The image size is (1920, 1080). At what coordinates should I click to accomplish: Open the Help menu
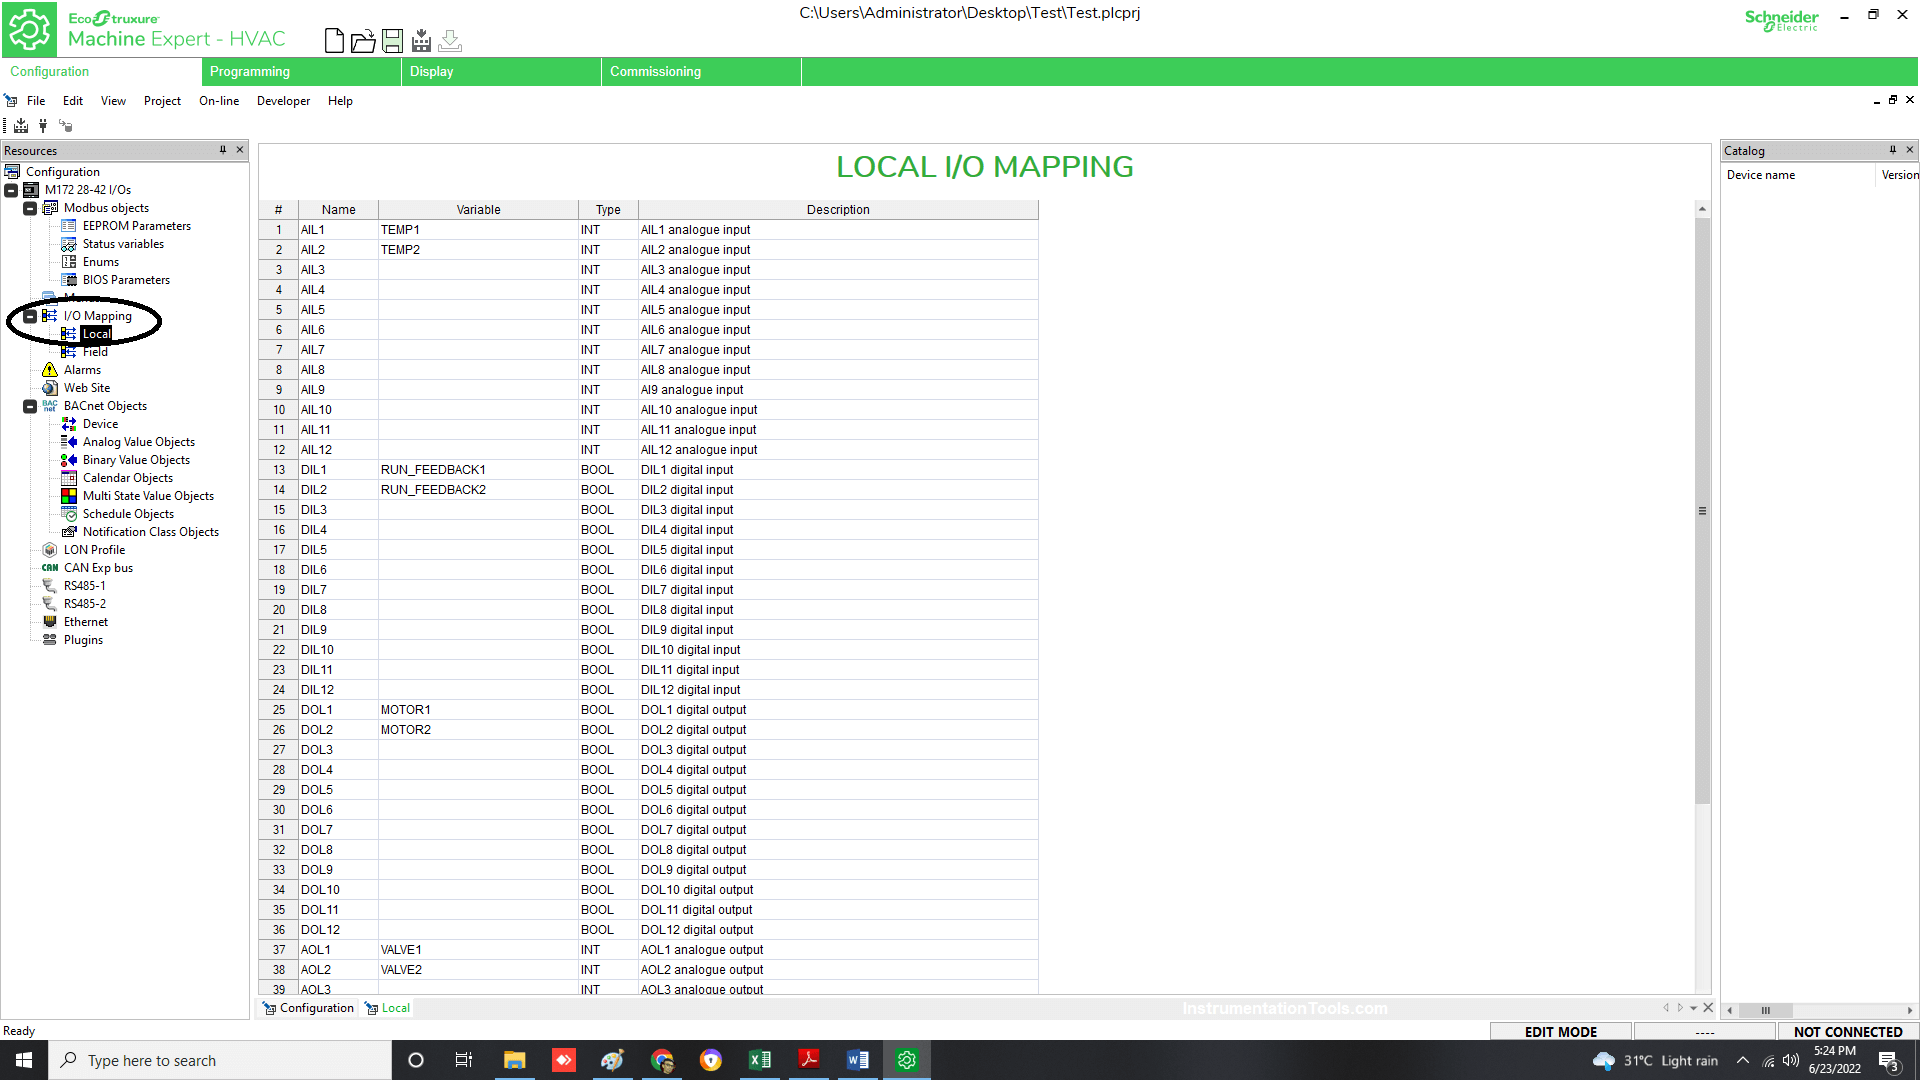pyautogui.click(x=340, y=101)
